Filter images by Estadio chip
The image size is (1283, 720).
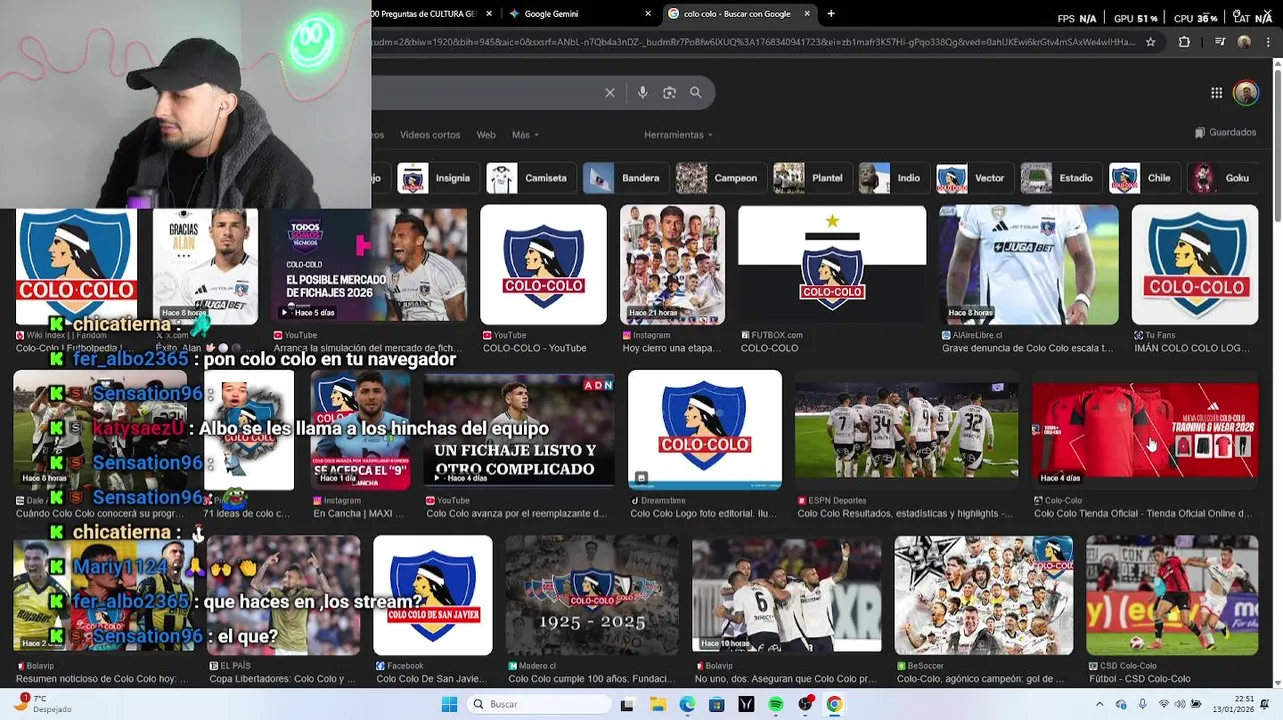(1059, 178)
